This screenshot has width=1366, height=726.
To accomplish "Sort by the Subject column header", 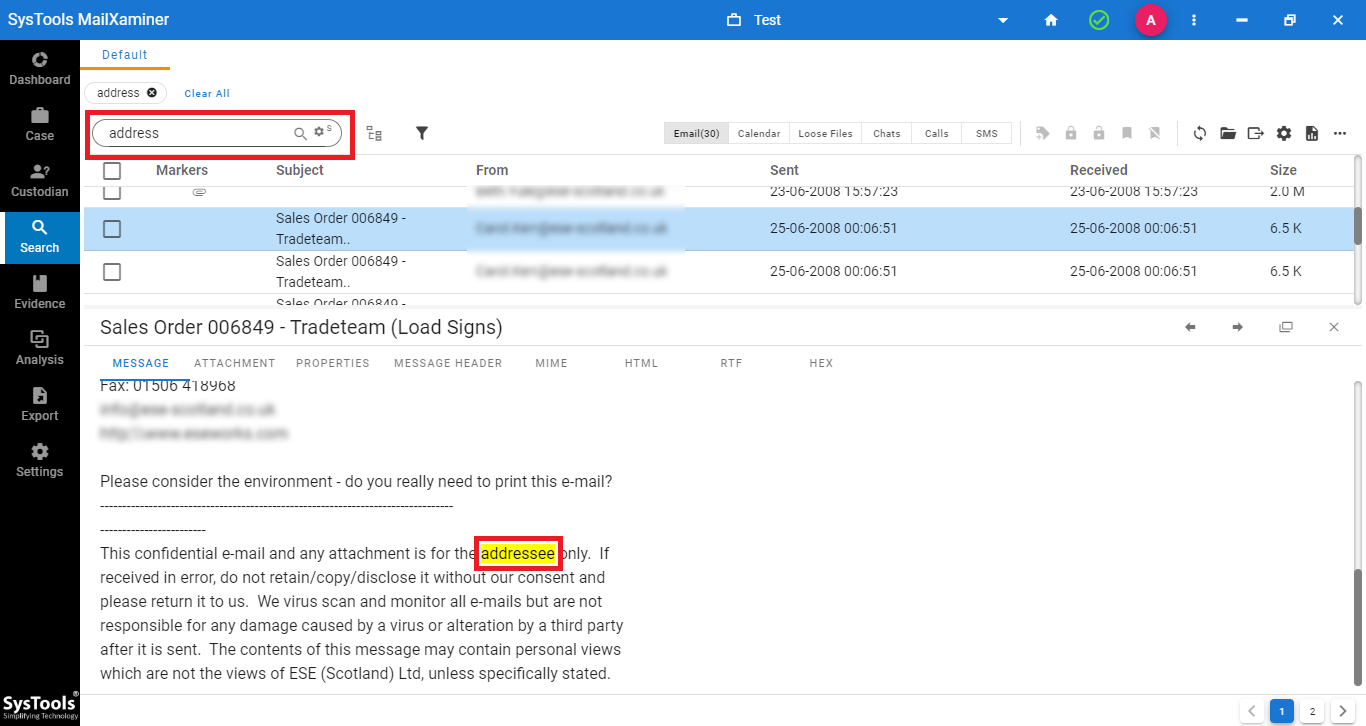I will point(300,170).
